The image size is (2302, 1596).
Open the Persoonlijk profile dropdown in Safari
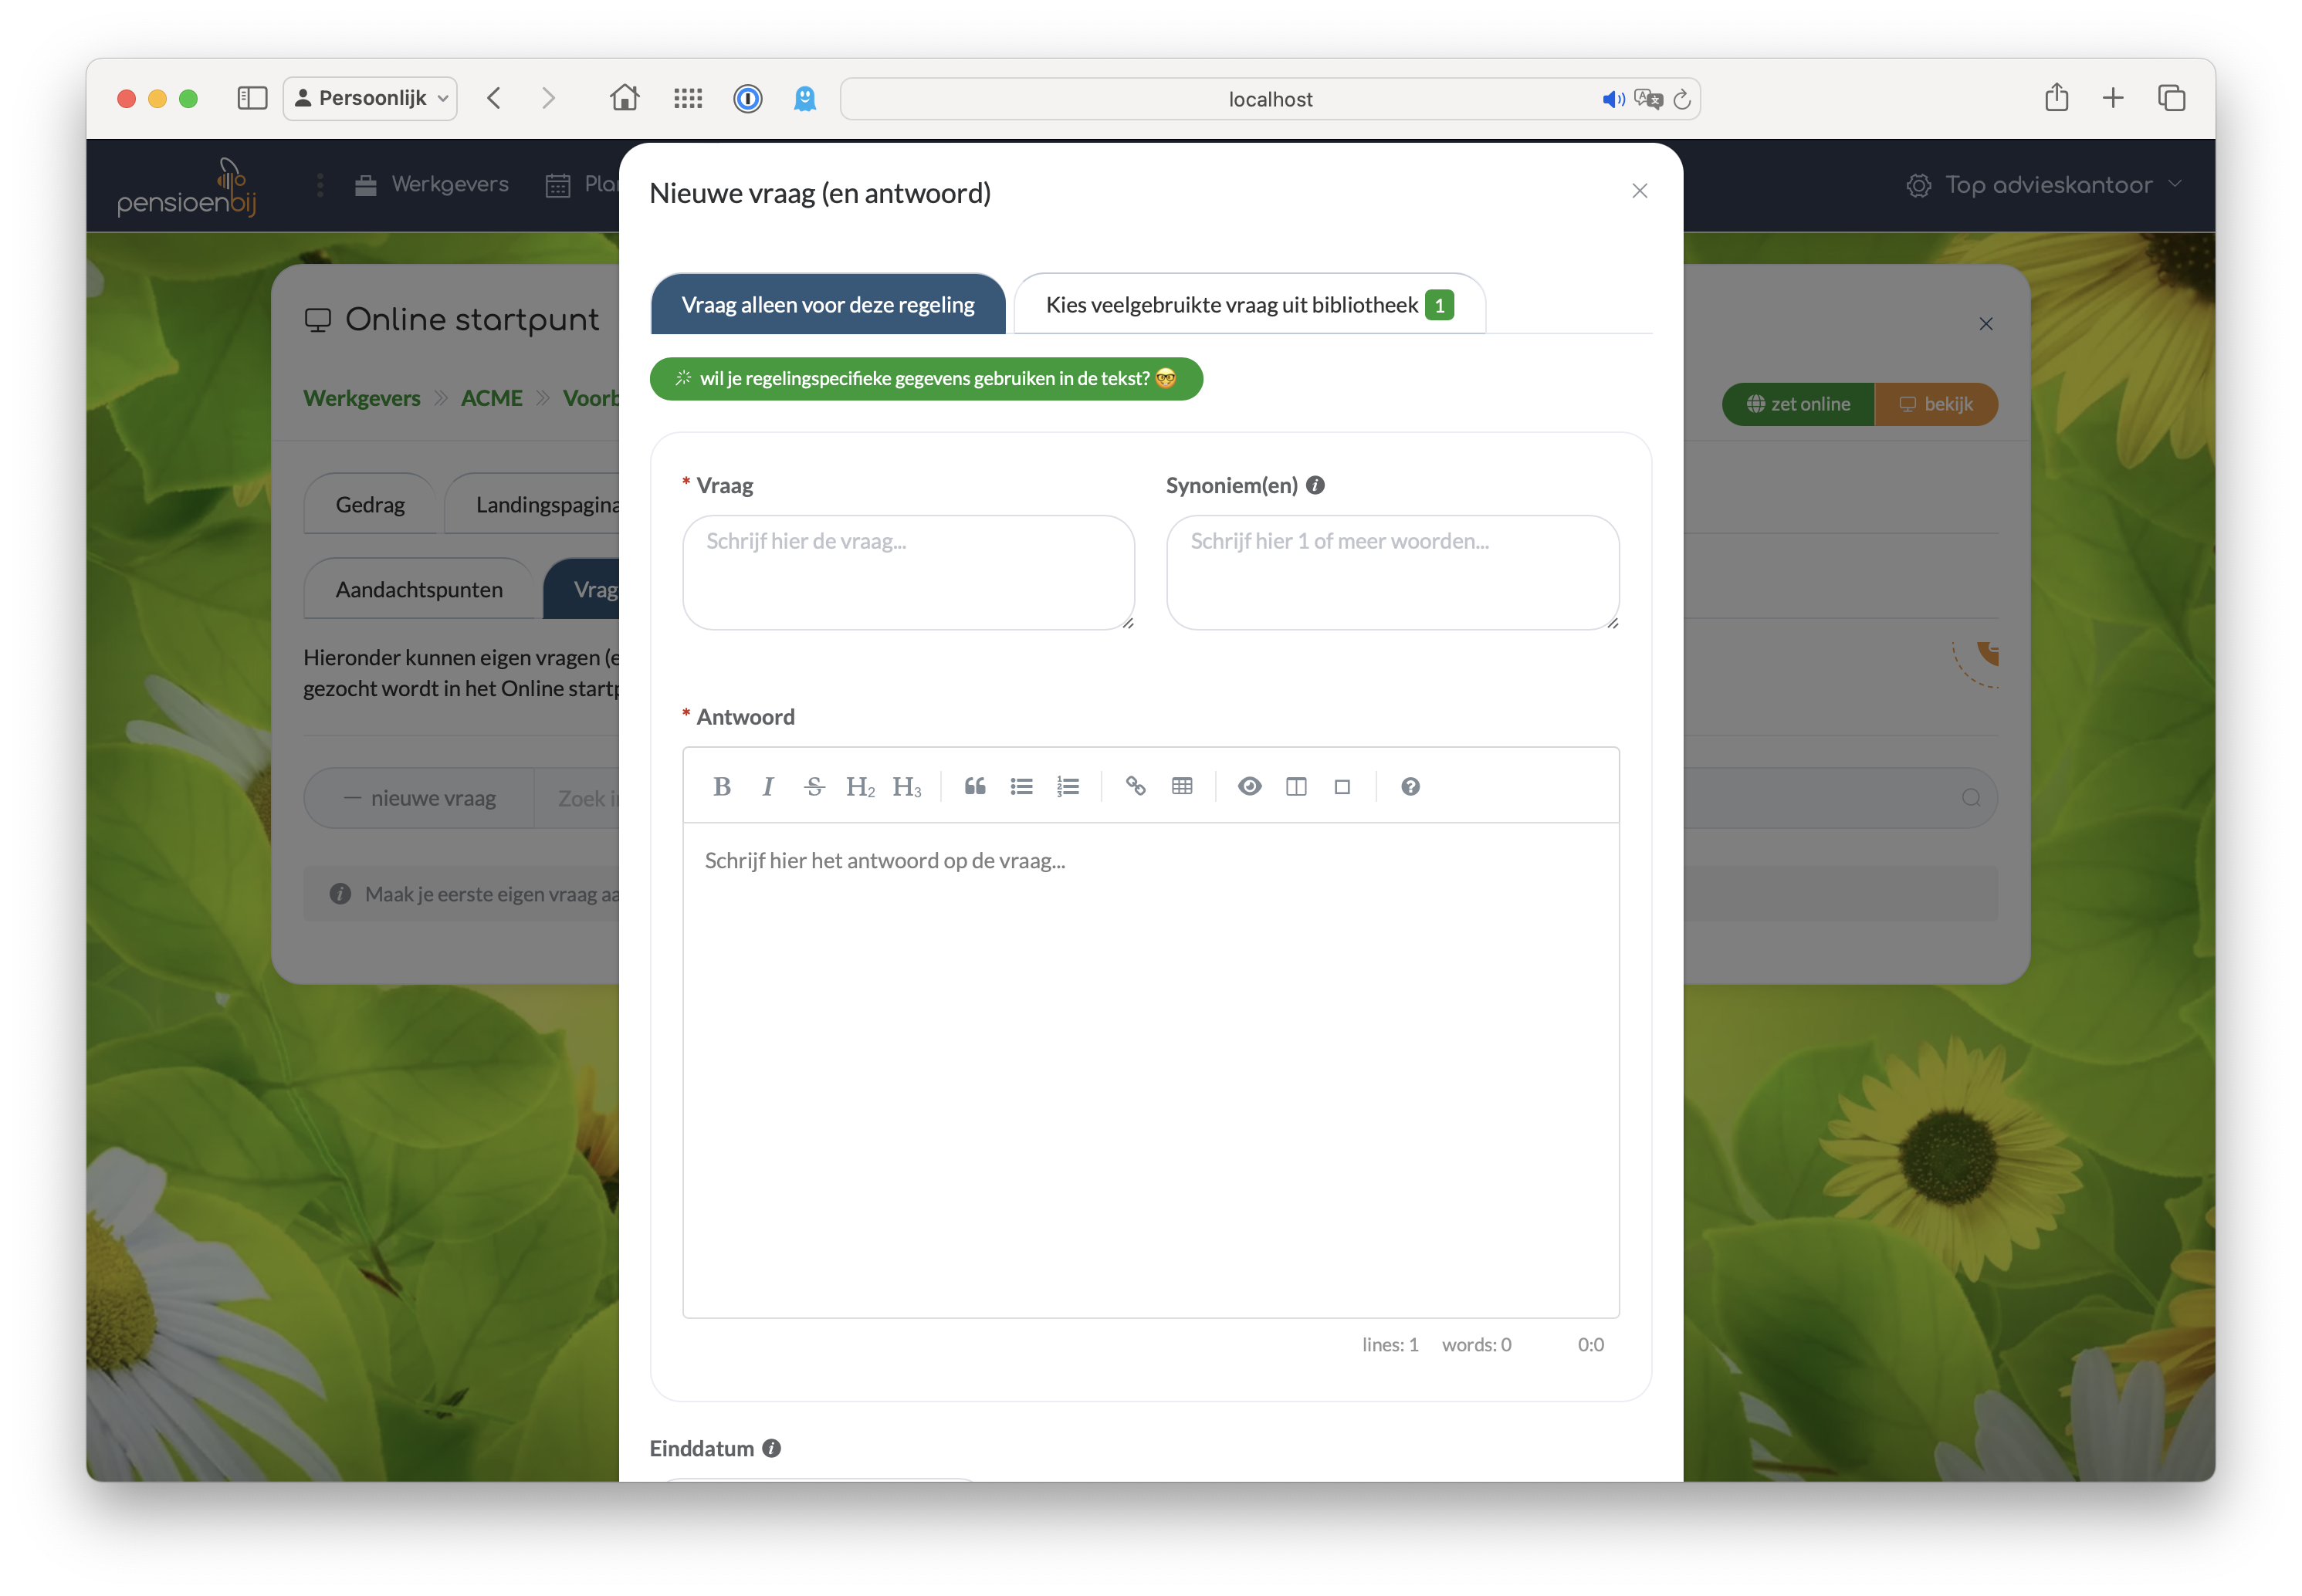click(371, 98)
